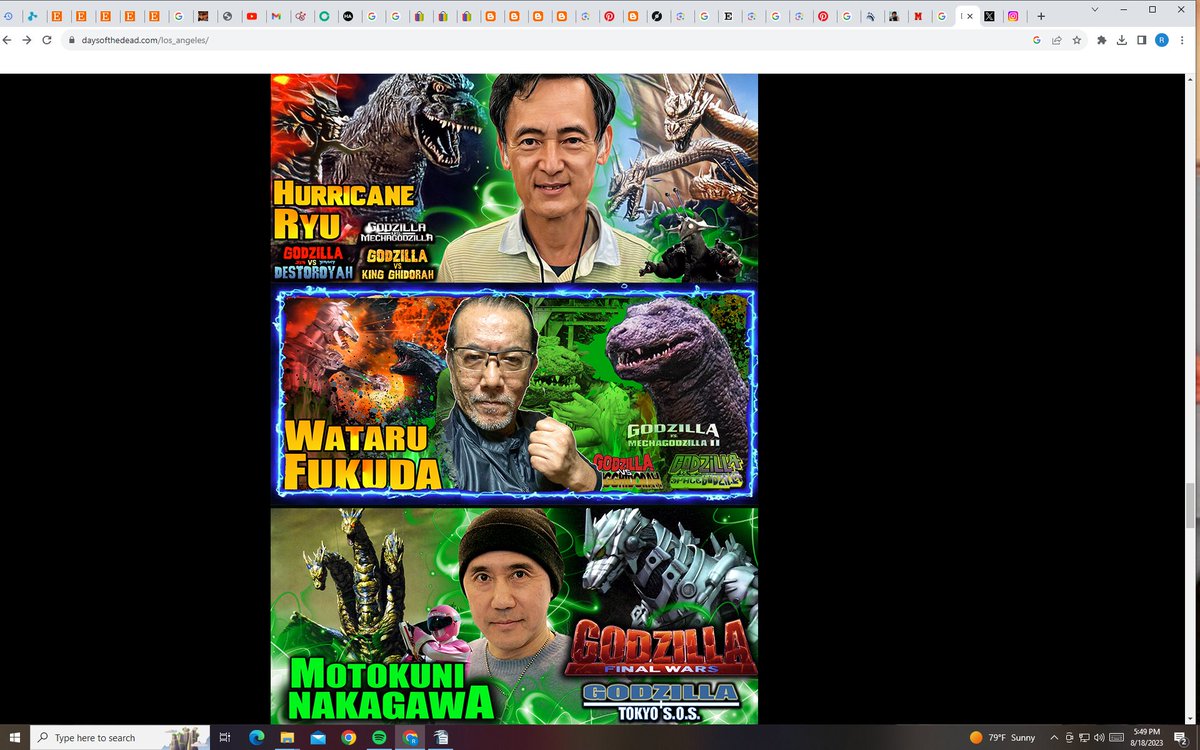
Task: Switch to the X (Twitter) tab
Action: (990, 16)
